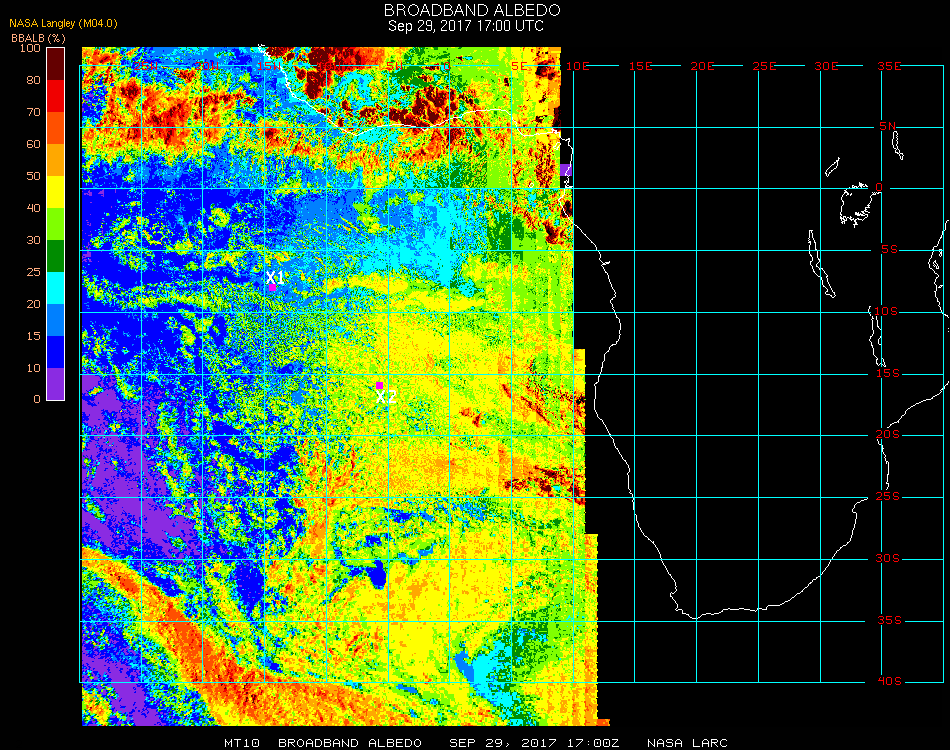950x750 pixels.
Task: Choose the light green 30-40 legend swatch
Action: tap(56, 224)
